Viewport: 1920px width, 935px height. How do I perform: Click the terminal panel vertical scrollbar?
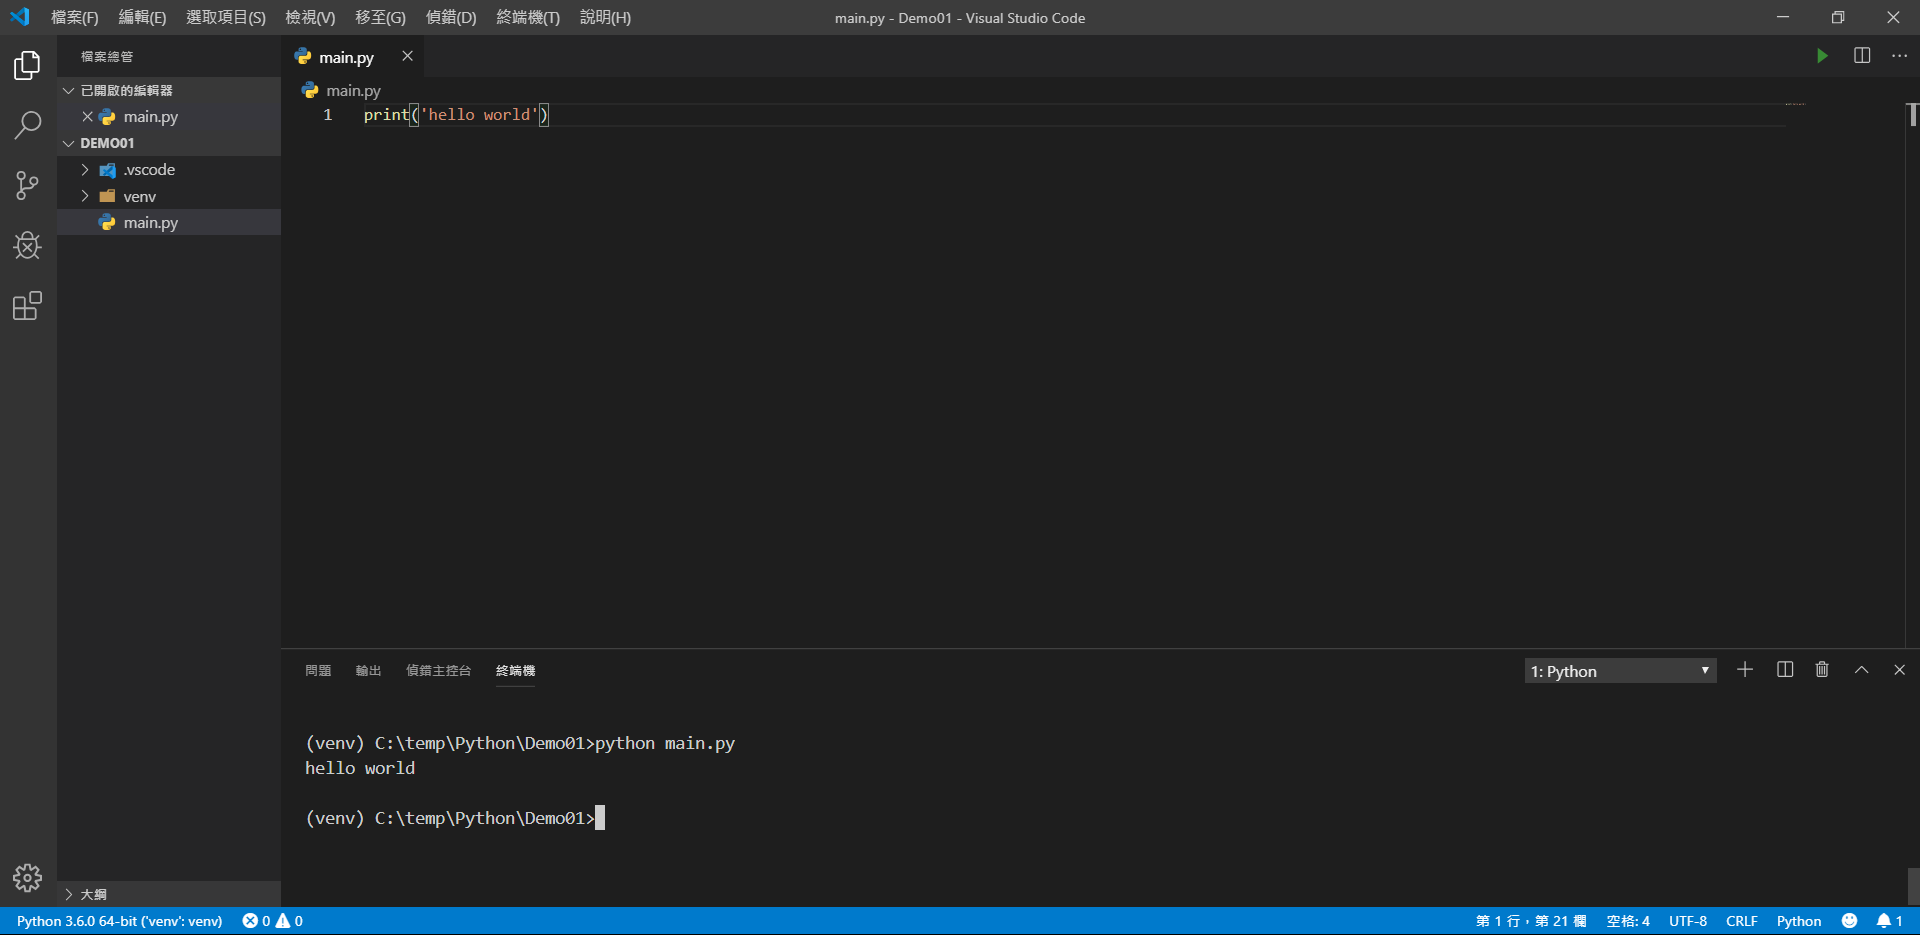(x=1912, y=884)
